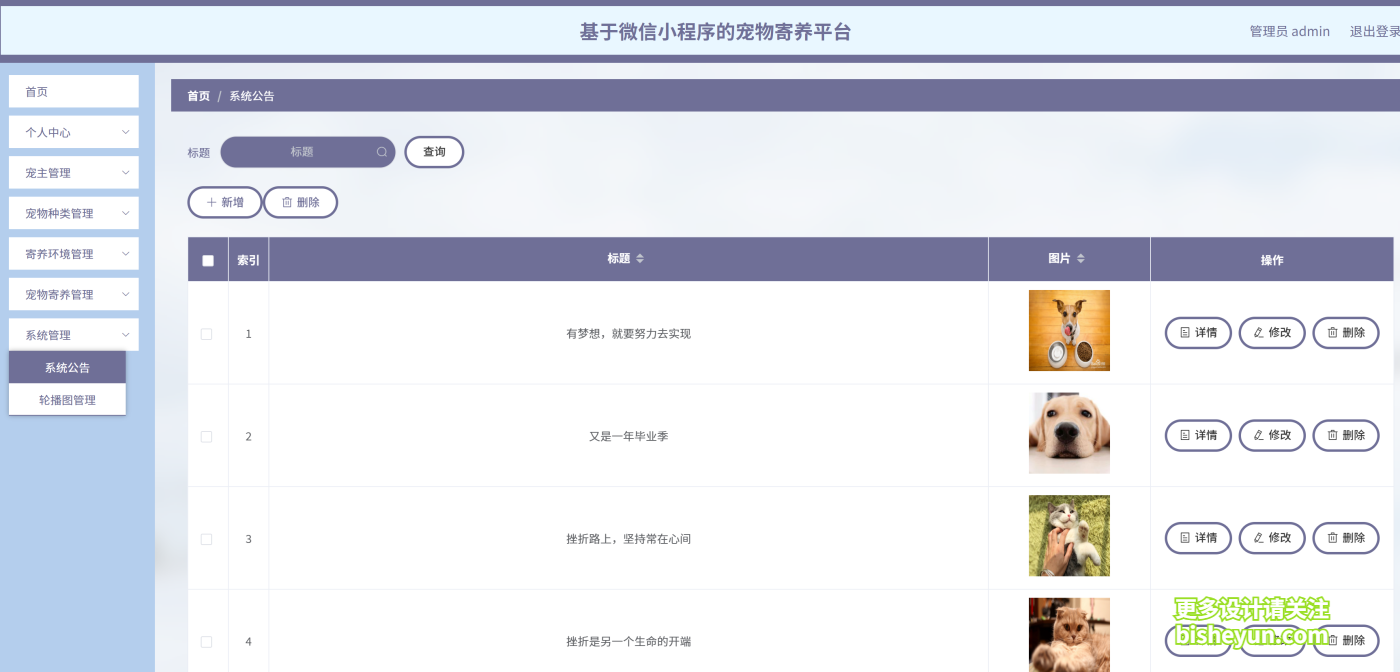The width and height of the screenshot is (1400, 672).
Task: Click 删除 for 挫折路上，坚持常在心间
Action: 1346,538
